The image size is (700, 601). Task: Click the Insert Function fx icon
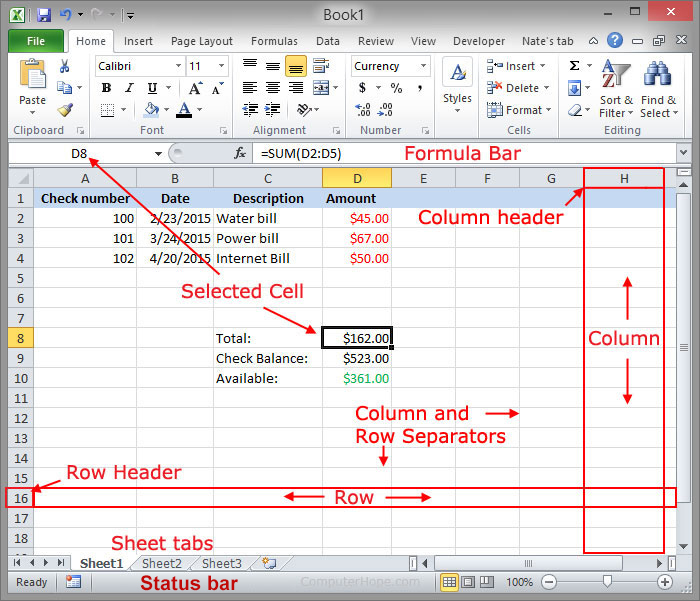(x=240, y=153)
